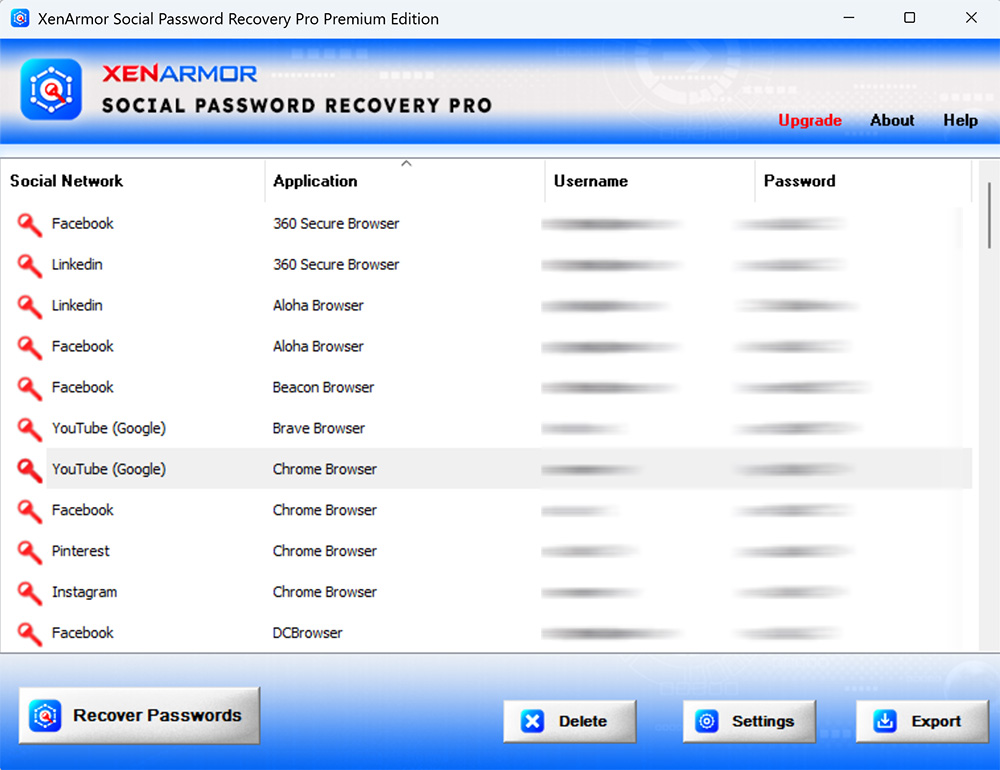Click the Beacon Browser application cell
The width and height of the screenshot is (1000, 770).
coord(323,387)
